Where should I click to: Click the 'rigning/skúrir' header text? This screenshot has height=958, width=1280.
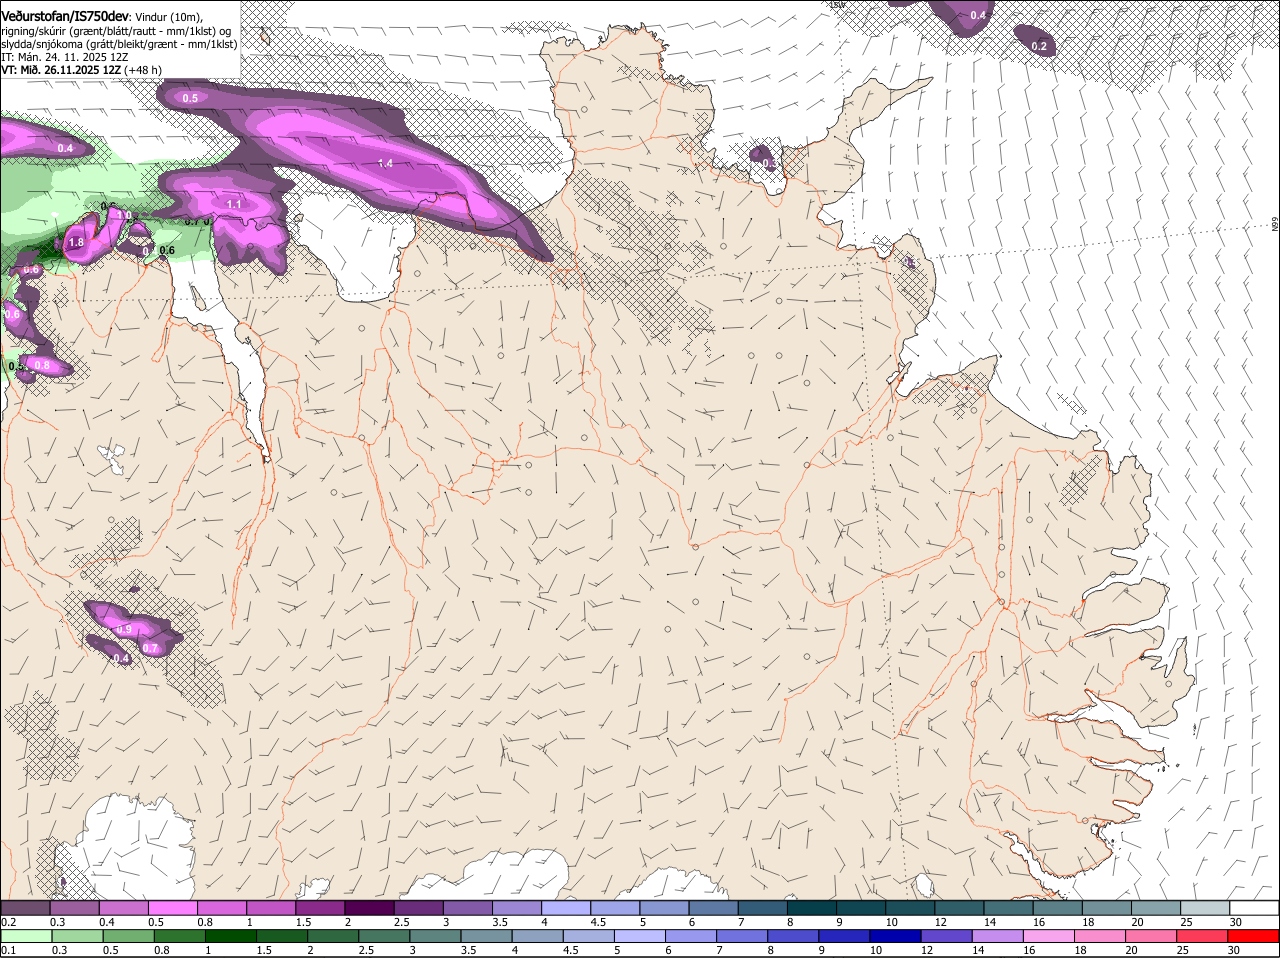point(34,31)
